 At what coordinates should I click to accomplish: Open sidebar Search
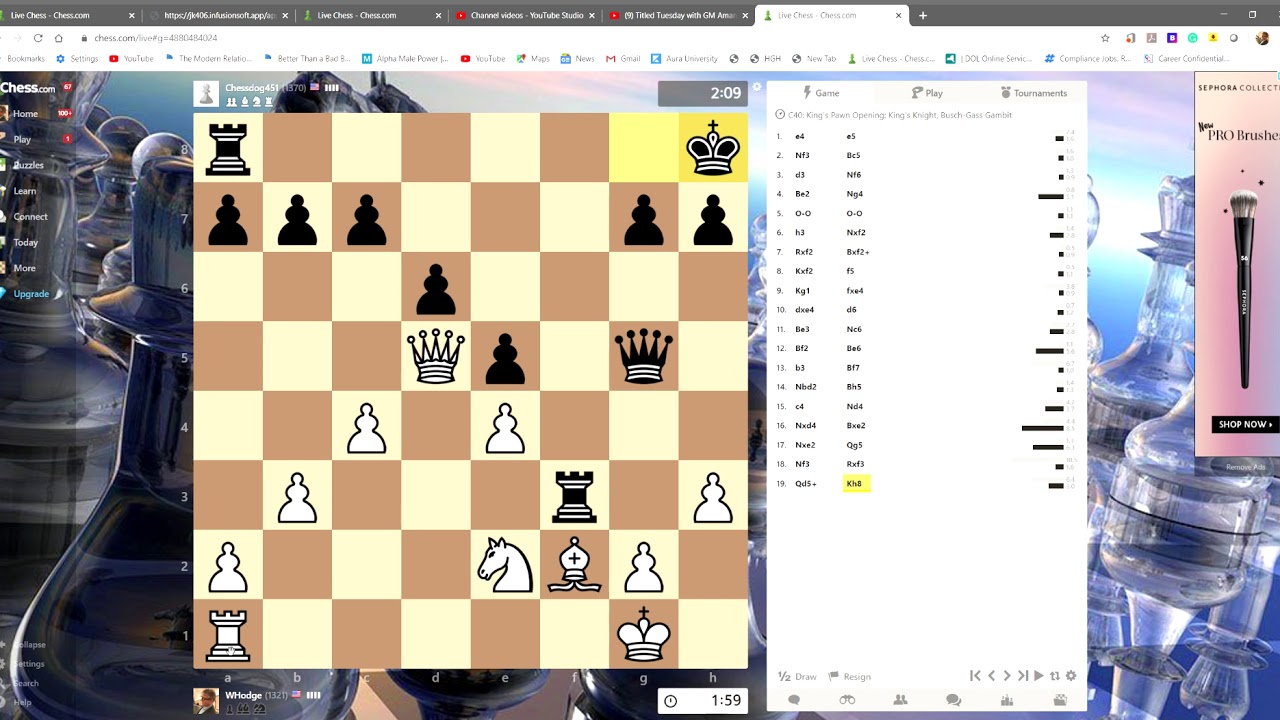[x=26, y=684]
